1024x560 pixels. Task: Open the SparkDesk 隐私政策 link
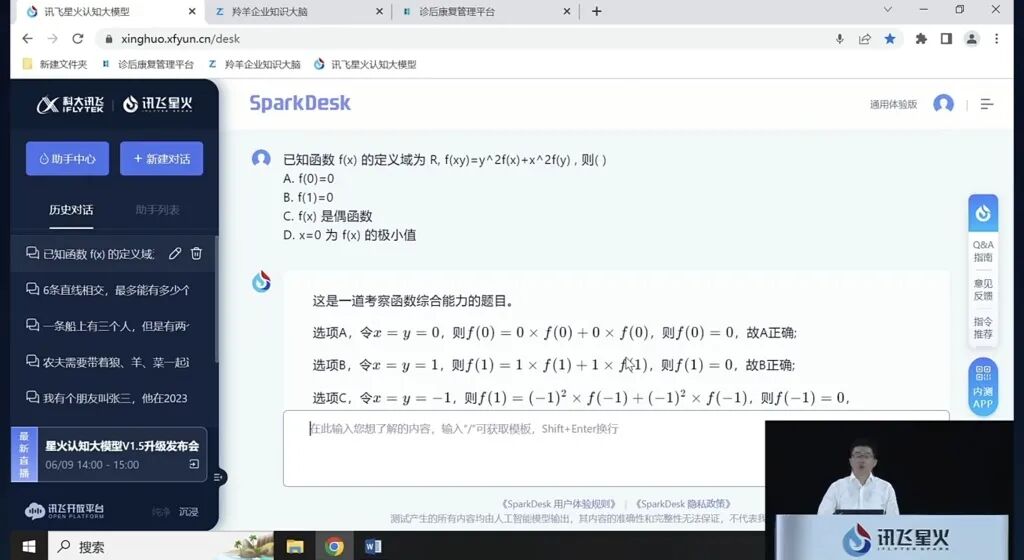pos(683,504)
